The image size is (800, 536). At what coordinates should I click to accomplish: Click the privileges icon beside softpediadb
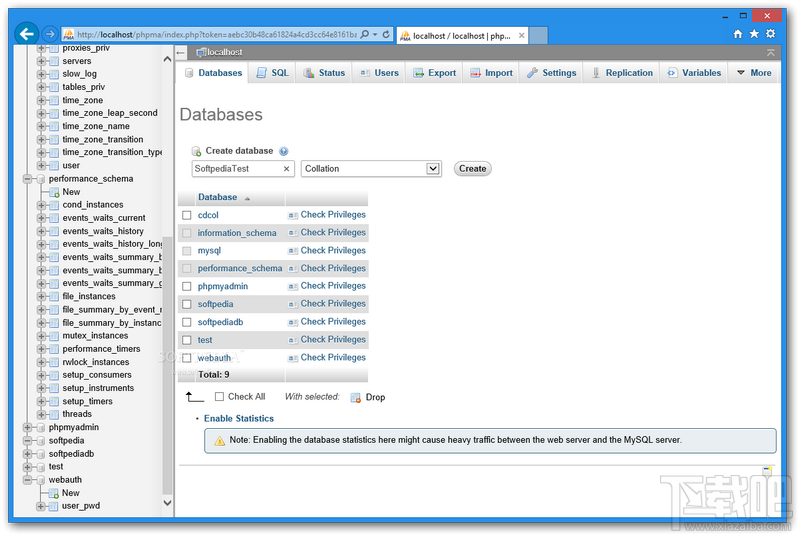(x=293, y=322)
